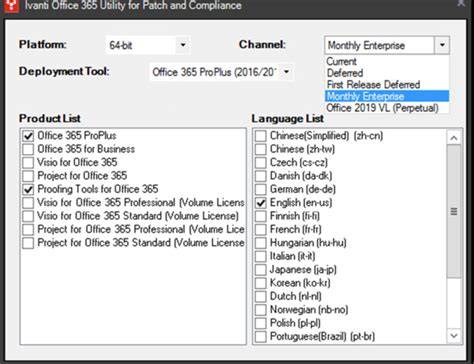This screenshot has width=474, height=364.
Task: Check Portuguese(Brazil) (pt-br) language
Action: pyautogui.click(x=261, y=337)
